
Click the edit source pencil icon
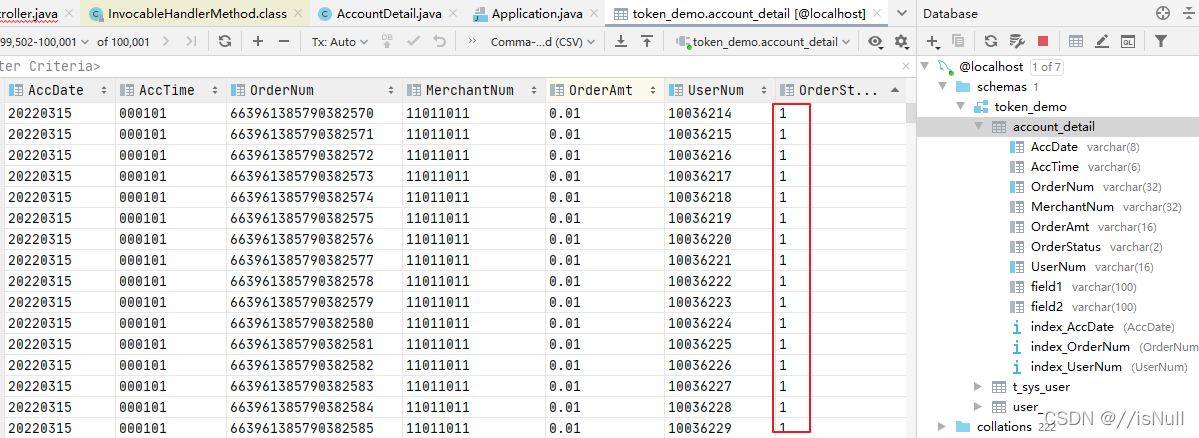pos(1101,41)
